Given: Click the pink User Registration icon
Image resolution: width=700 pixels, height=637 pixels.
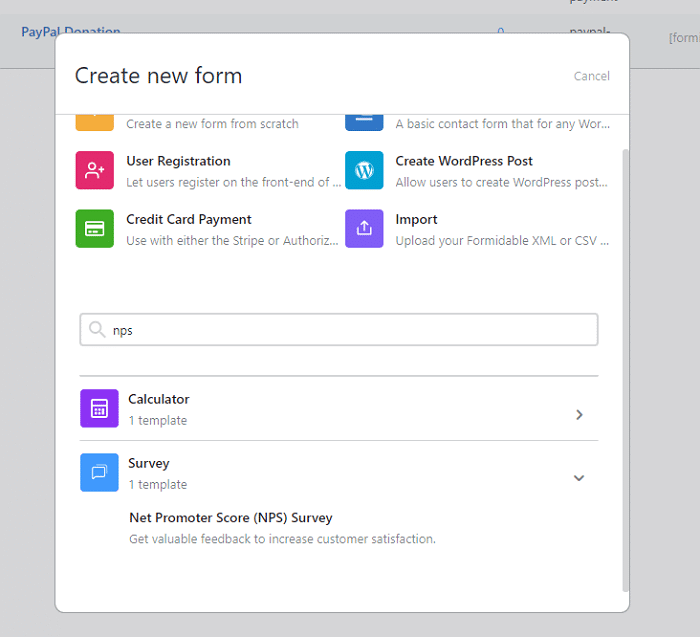Looking at the screenshot, I should coord(94,170).
